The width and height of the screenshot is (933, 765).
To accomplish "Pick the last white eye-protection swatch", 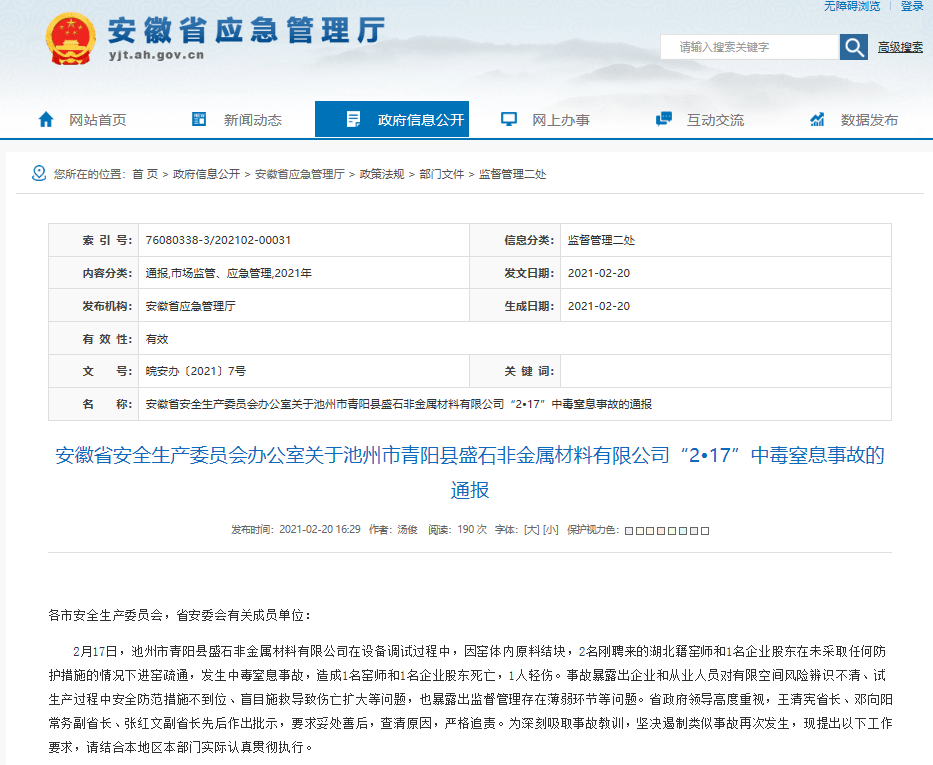I will click(x=705, y=531).
